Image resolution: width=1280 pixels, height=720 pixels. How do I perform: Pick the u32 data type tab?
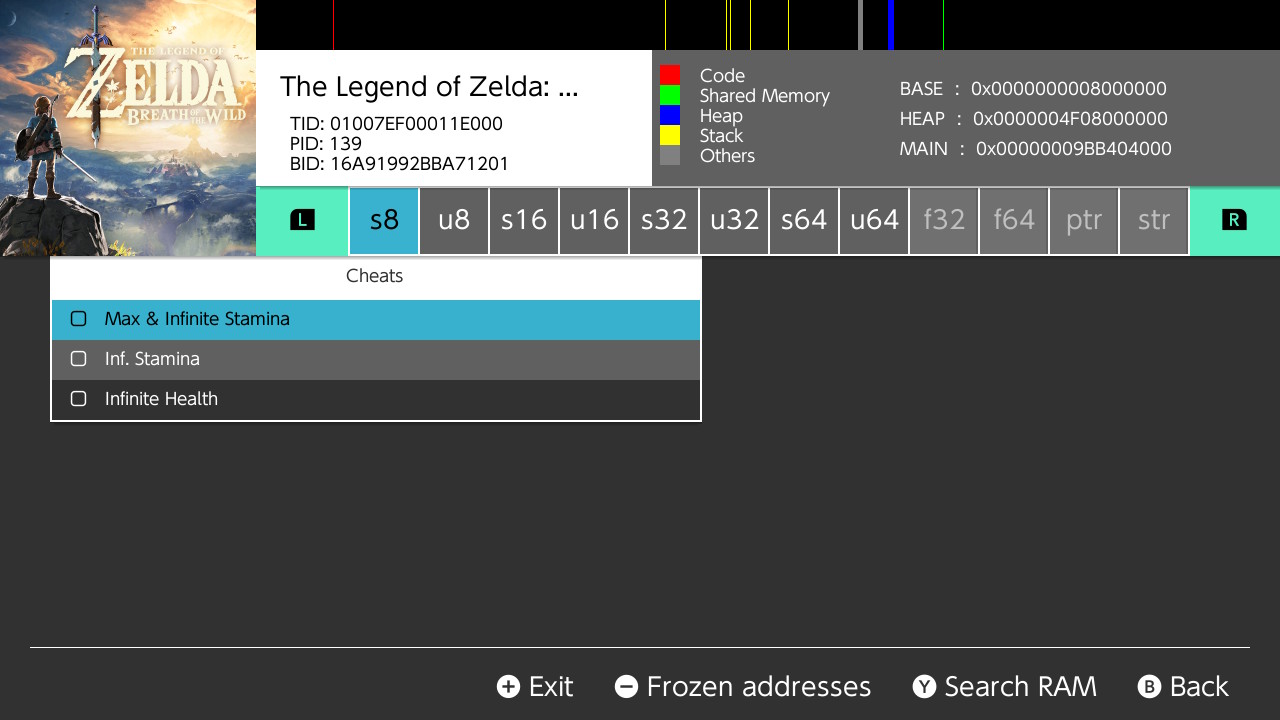(734, 221)
